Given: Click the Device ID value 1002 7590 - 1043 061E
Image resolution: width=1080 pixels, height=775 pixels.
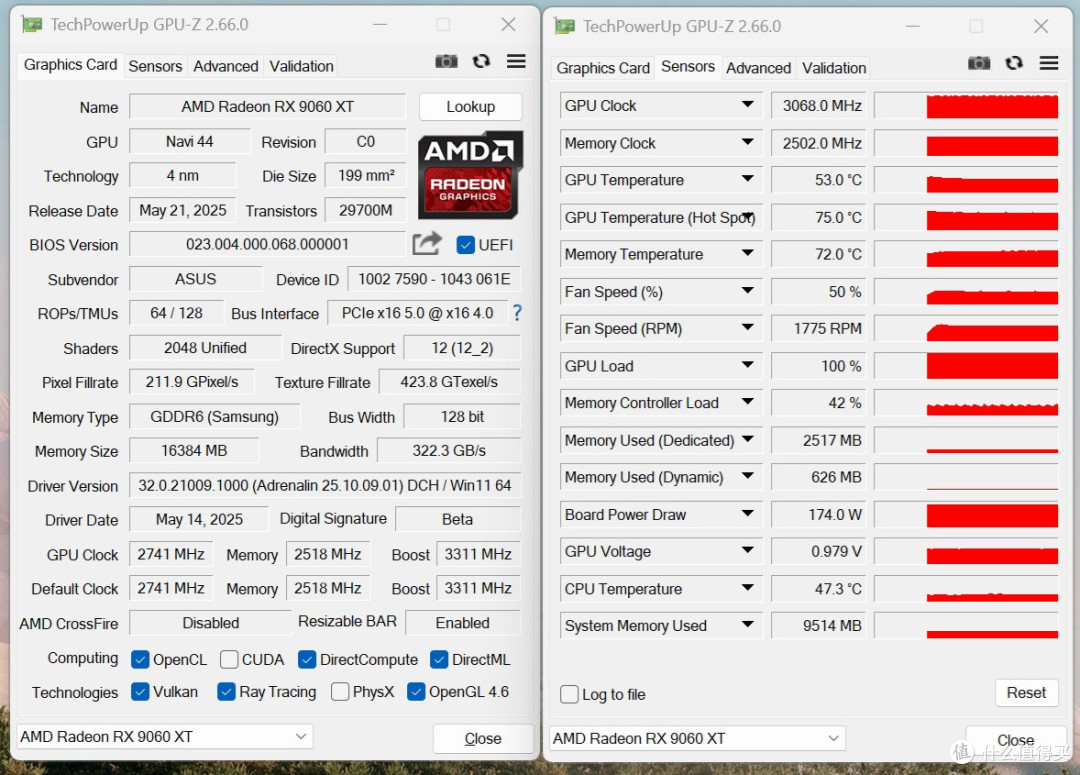Looking at the screenshot, I should [434, 279].
